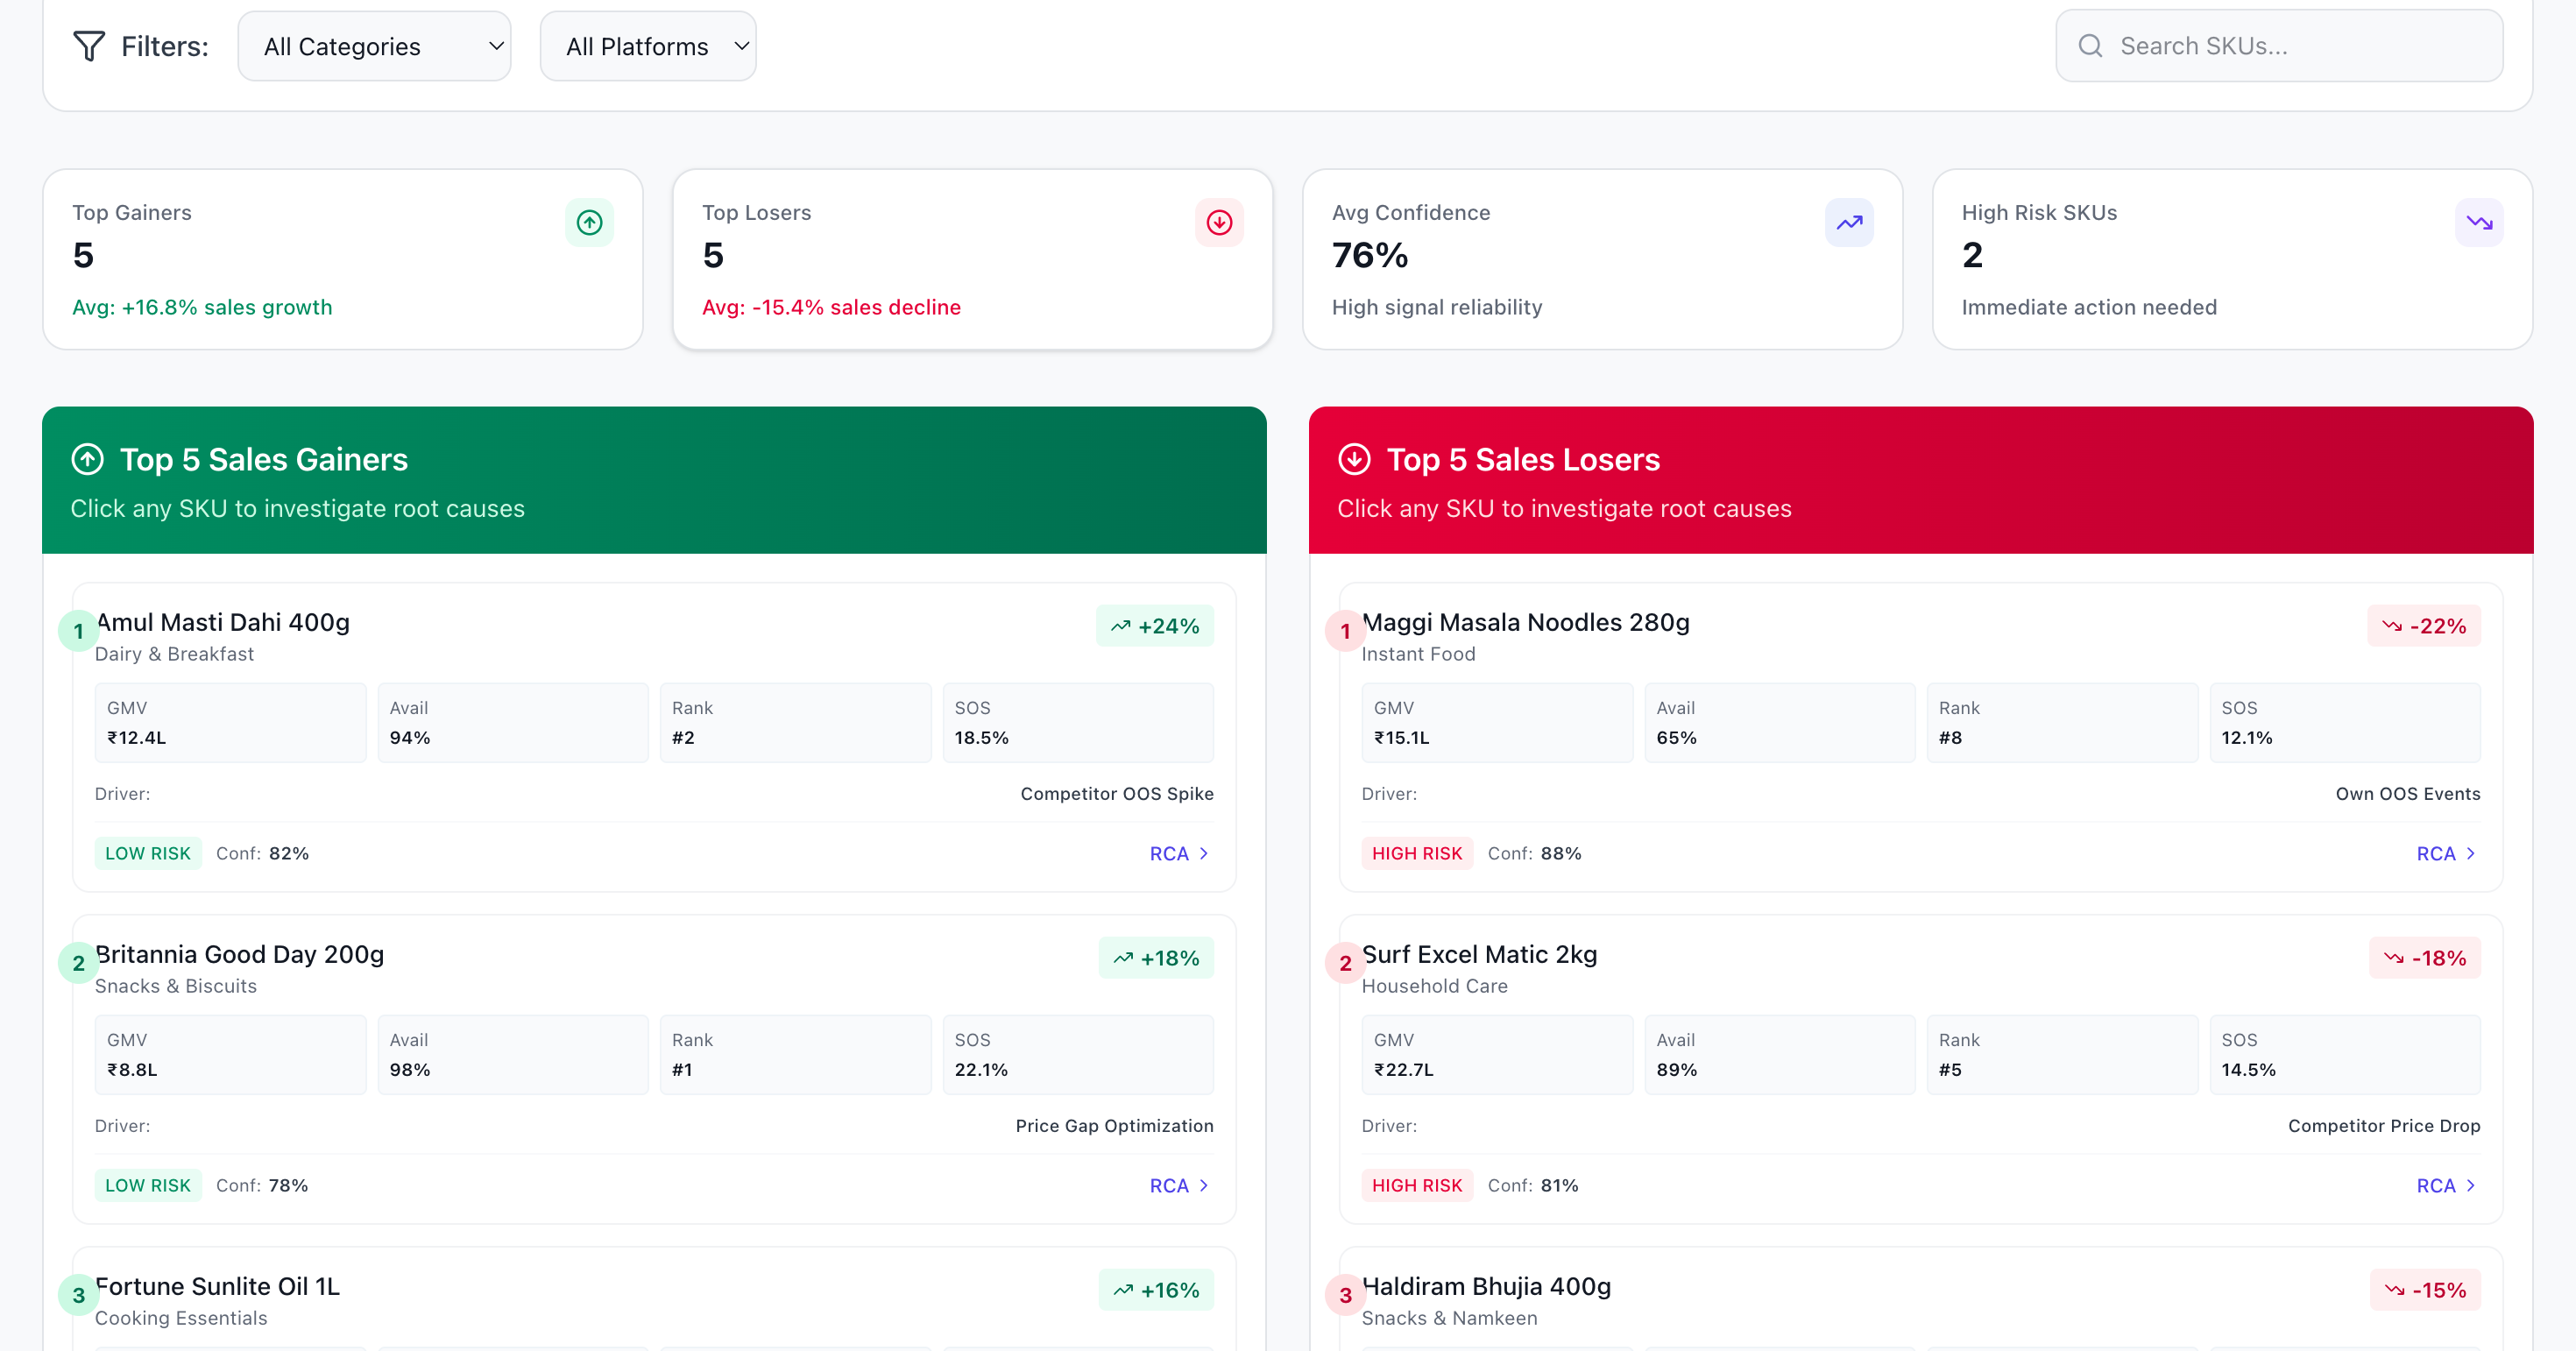
Task: Click the +16% growth badge on Fortune Sunlite Oil
Action: pyautogui.click(x=1156, y=1290)
